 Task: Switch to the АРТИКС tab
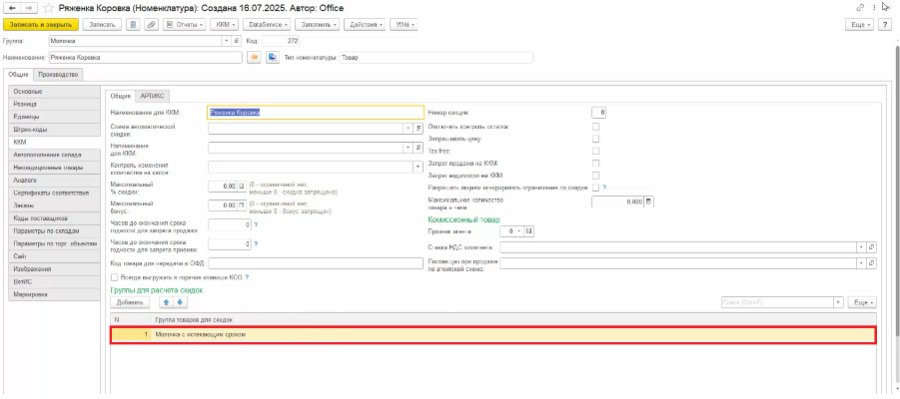coord(152,96)
